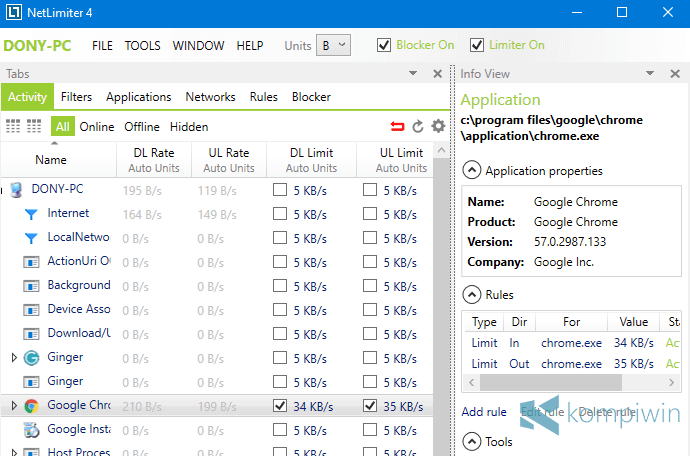Open the settings gear icon in Activity toolbar
Viewport: 690px width, 456px height.
point(438,126)
